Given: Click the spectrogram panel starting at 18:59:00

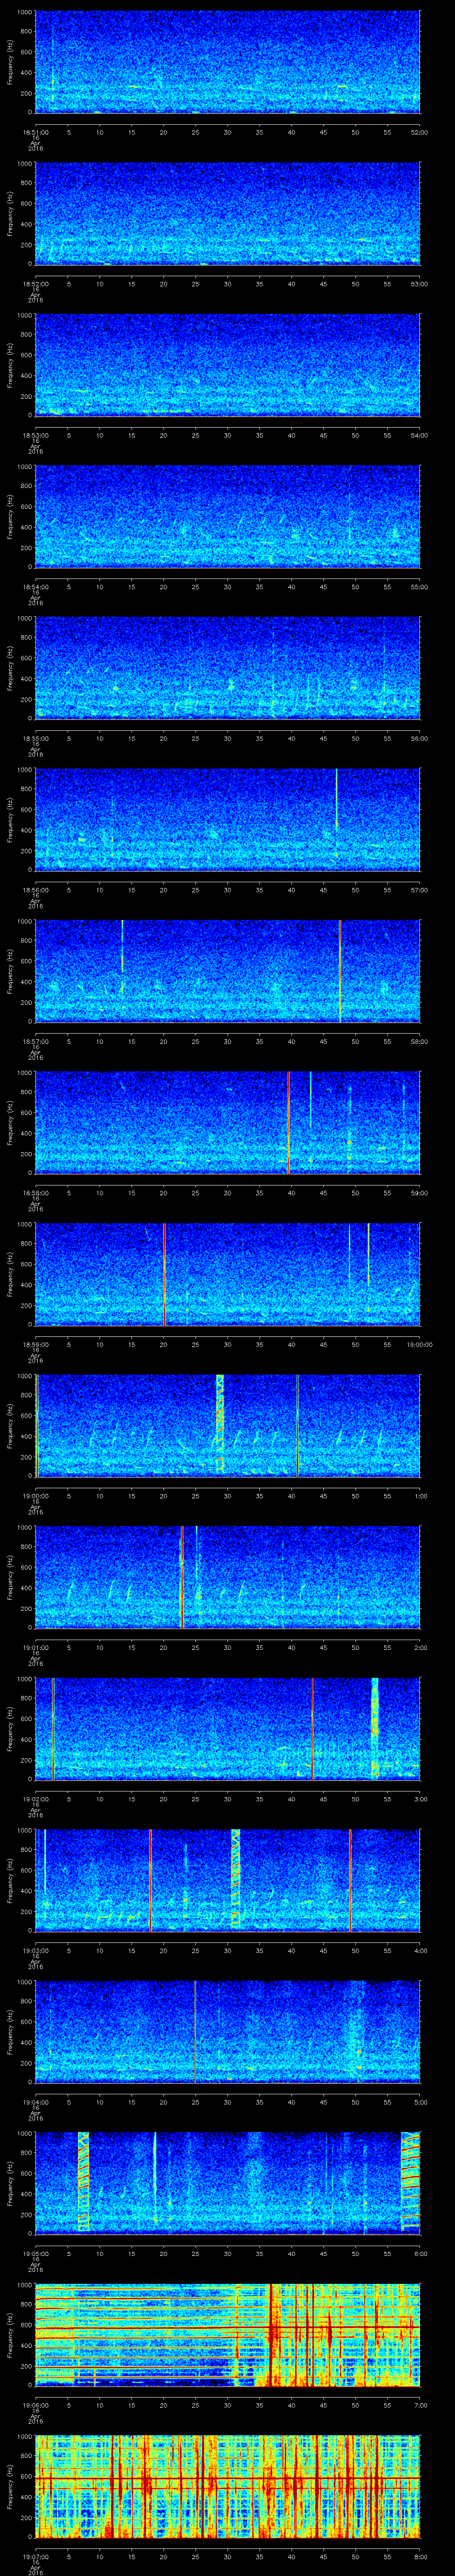Looking at the screenshot, I should pos(228,1274).
